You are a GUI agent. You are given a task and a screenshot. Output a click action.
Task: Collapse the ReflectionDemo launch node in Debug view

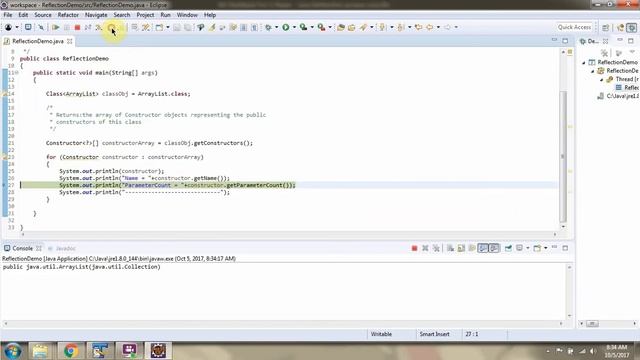point(584,62)
